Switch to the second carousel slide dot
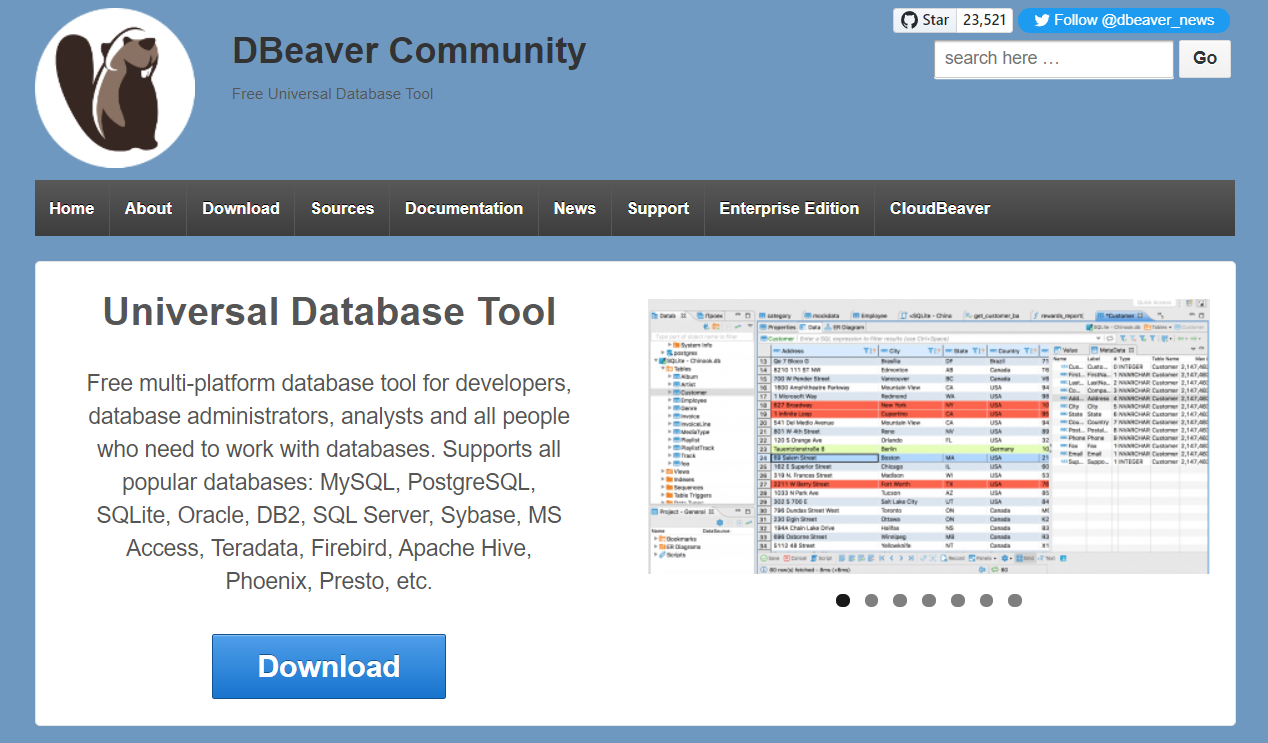This screenshot has width=1268, height=743. 871,600
